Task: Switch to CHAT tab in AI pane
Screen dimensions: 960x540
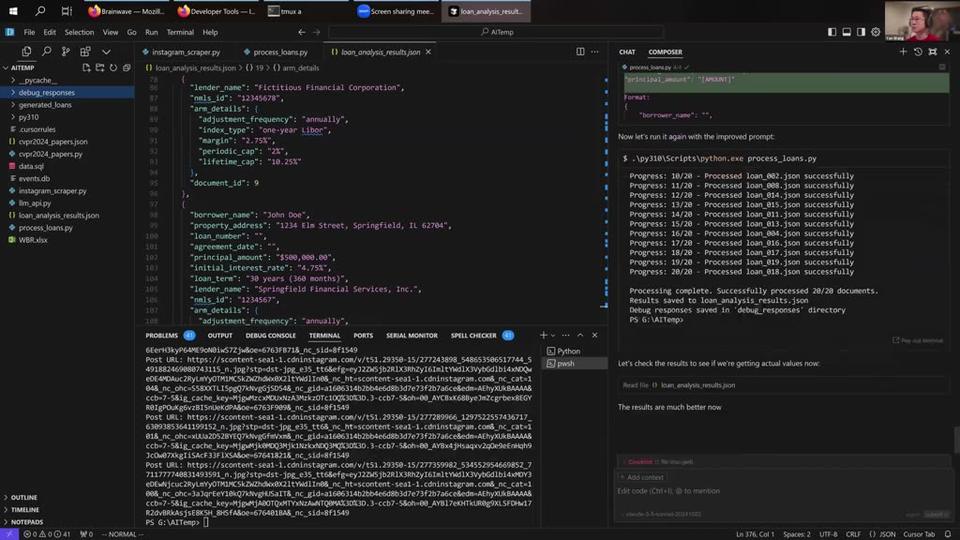Action: [x=627, y=52]
